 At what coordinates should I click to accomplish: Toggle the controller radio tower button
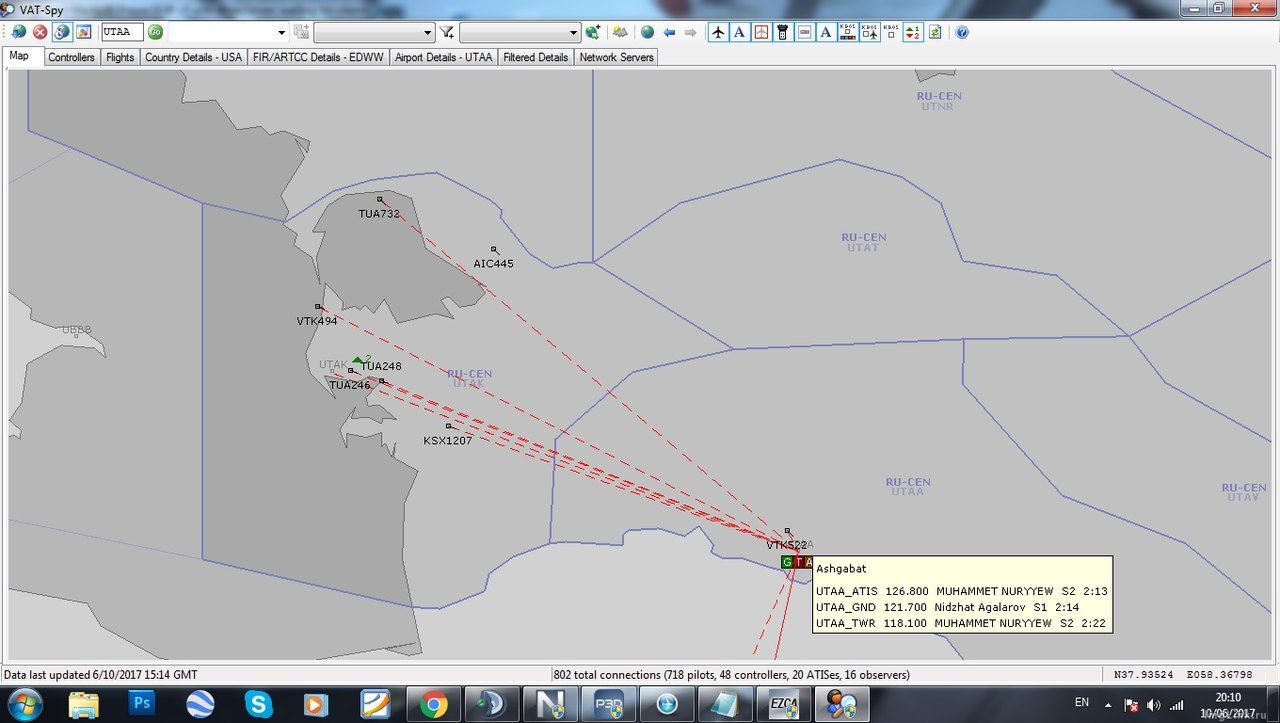(x=783, y=32)
